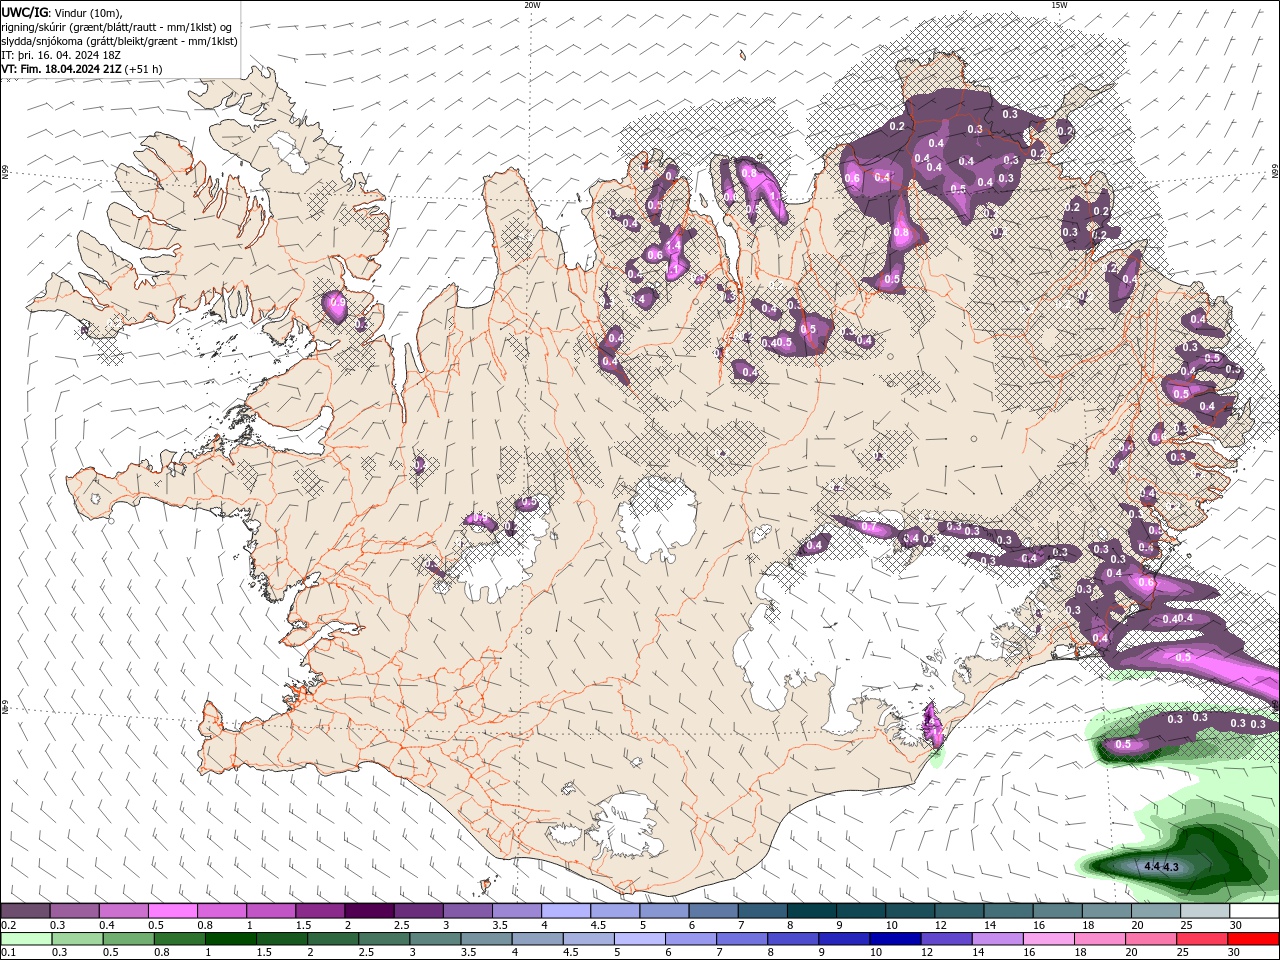Click the bright red 30 rain legend swatch
1280x960 pixels.
pos(1254,939)
